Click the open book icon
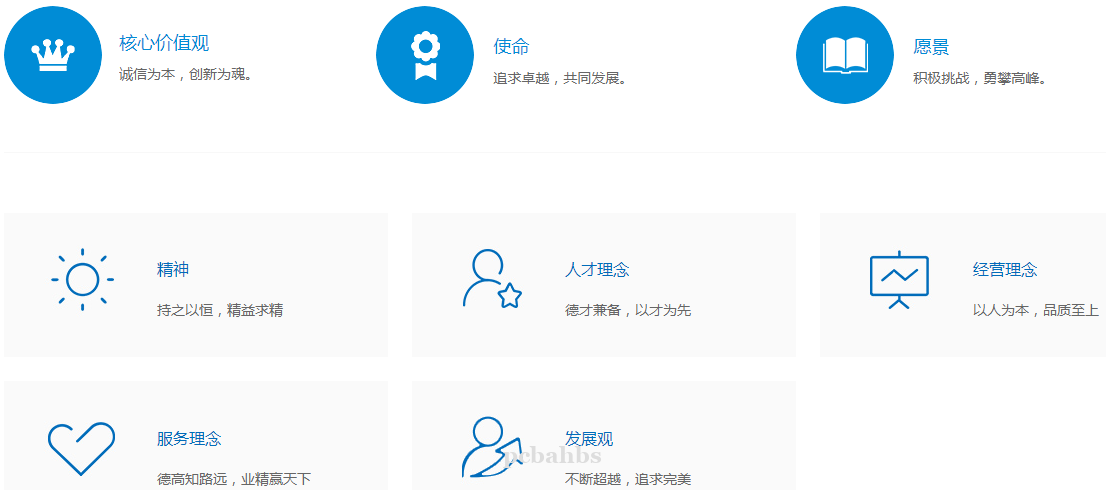 click(x=845, y=55)
